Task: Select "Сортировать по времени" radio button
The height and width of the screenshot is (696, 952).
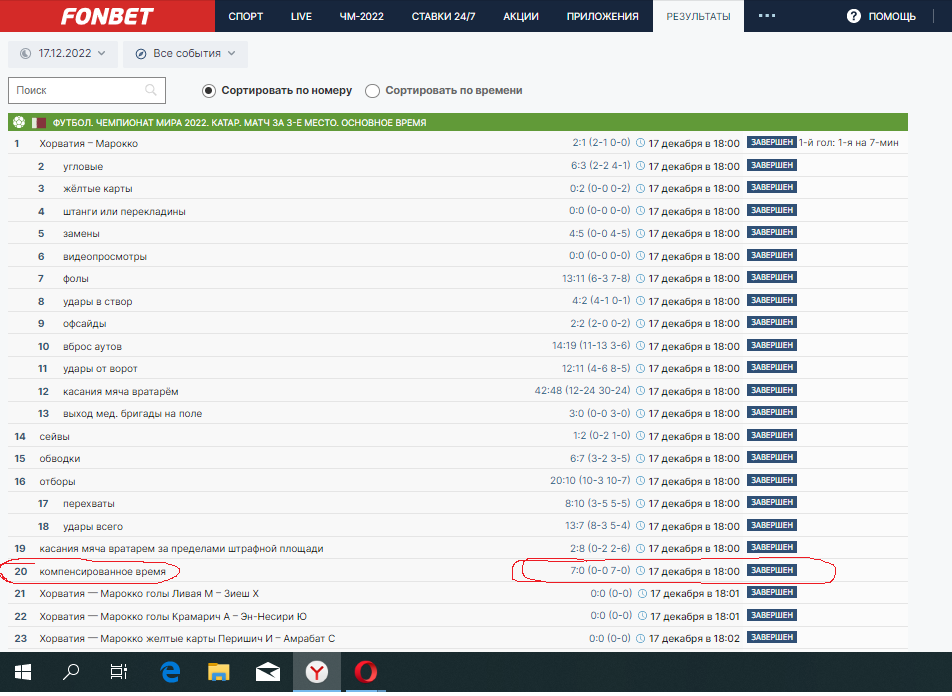Action: click(373, 91)
